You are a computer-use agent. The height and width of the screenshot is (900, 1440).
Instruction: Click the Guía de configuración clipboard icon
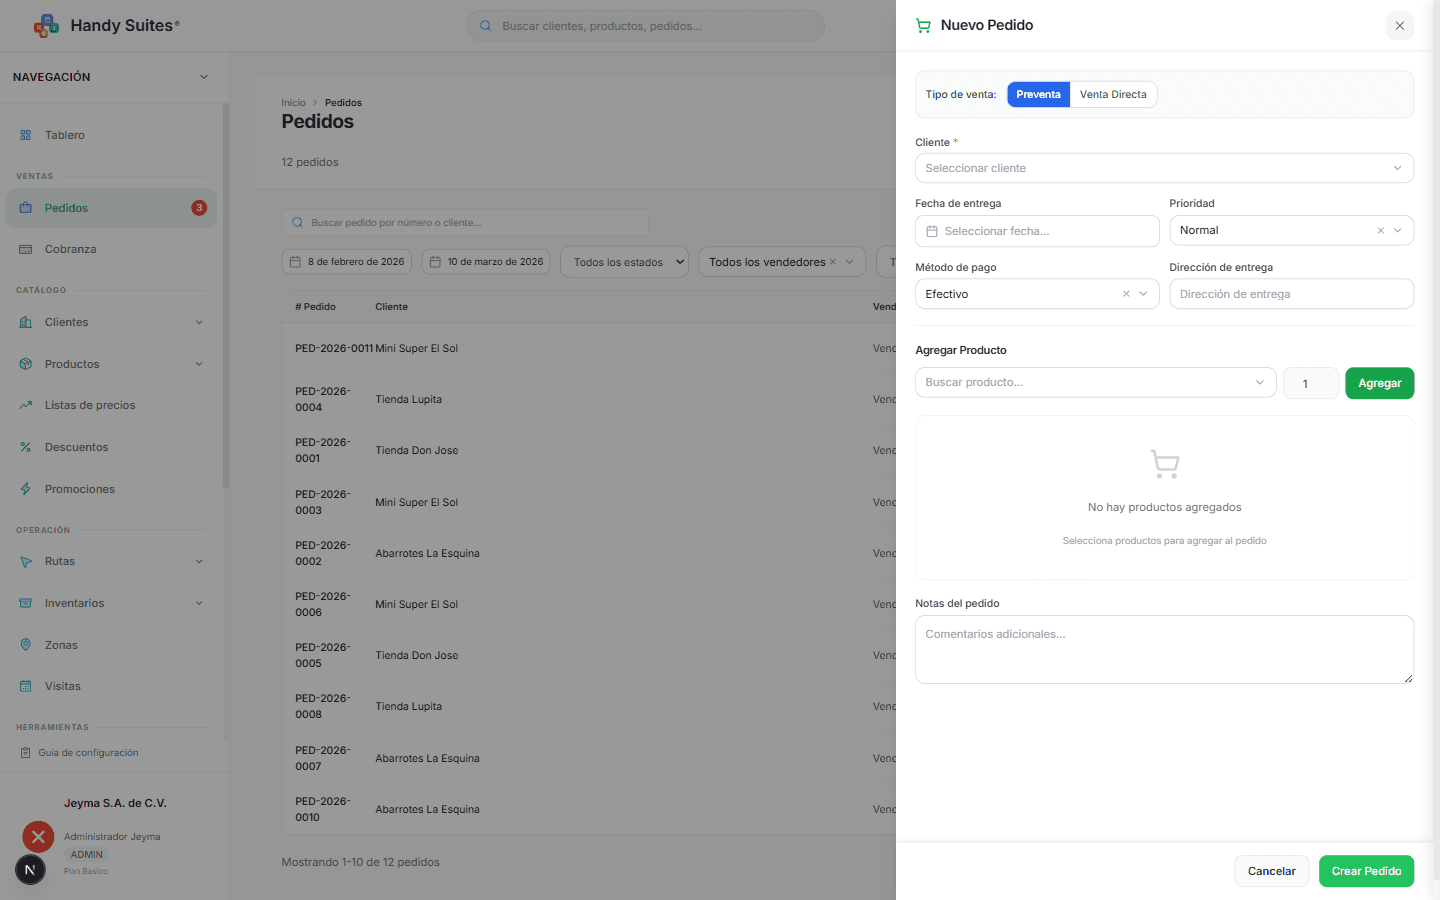(26, 753)
